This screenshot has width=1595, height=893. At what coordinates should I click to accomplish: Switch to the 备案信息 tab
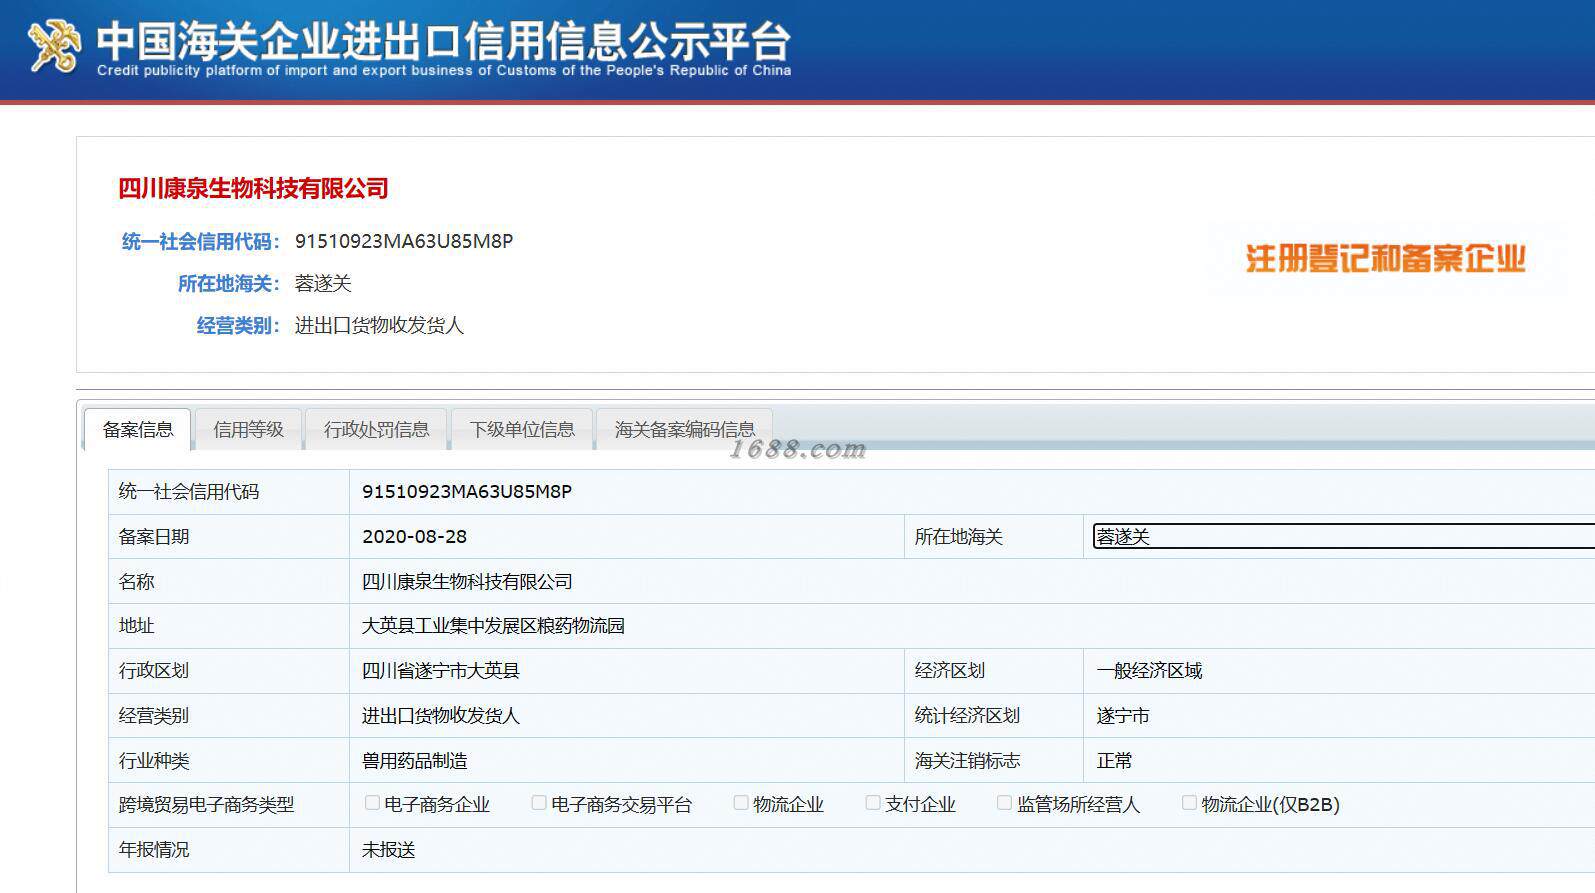(x=138, y=430)
